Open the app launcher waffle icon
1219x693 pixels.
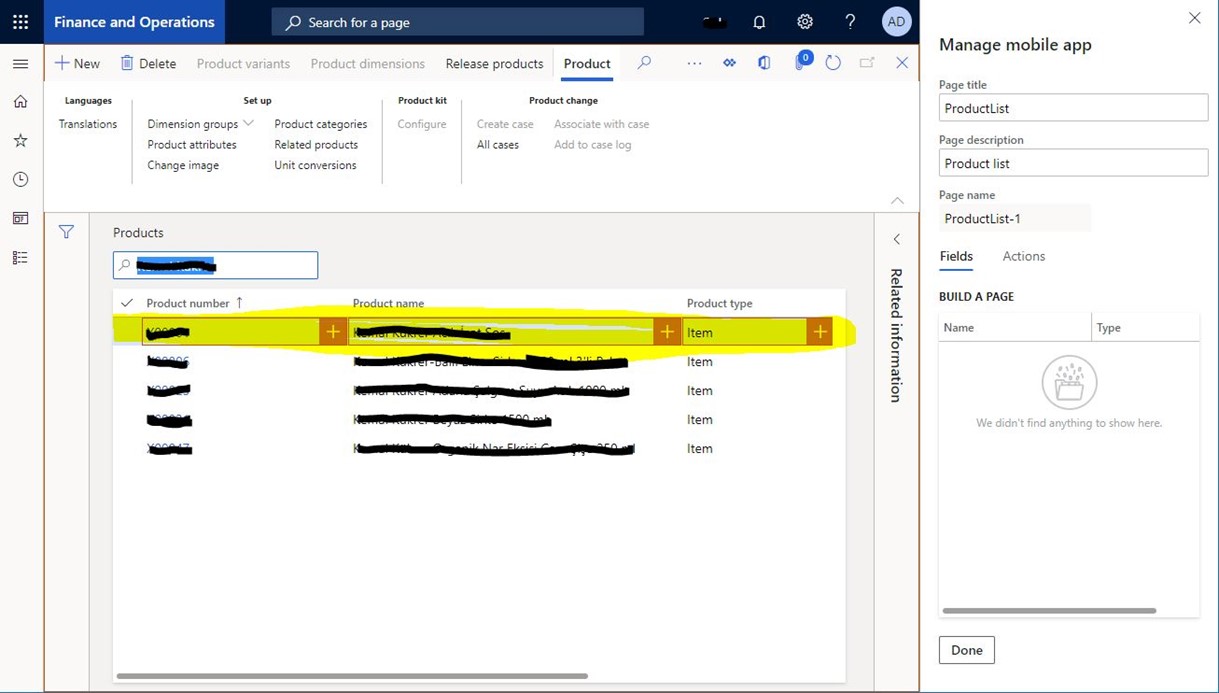point(20,22)
